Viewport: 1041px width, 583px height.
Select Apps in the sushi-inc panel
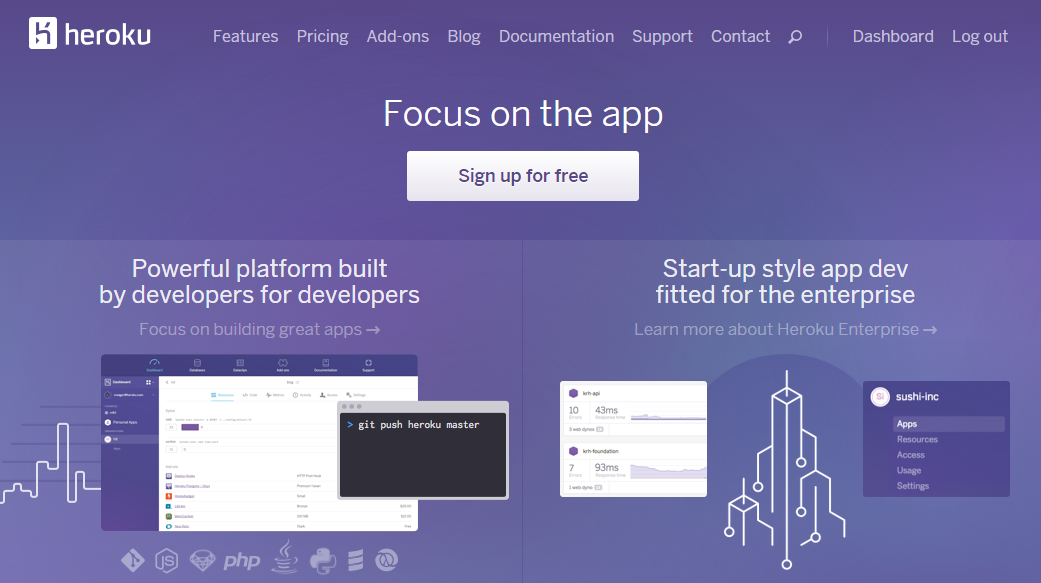(x=949, y=424)
